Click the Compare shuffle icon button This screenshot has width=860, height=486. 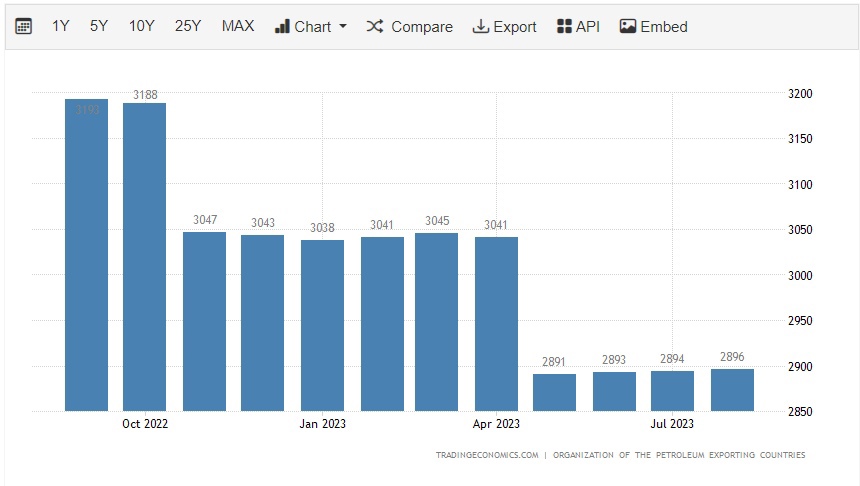410,27
